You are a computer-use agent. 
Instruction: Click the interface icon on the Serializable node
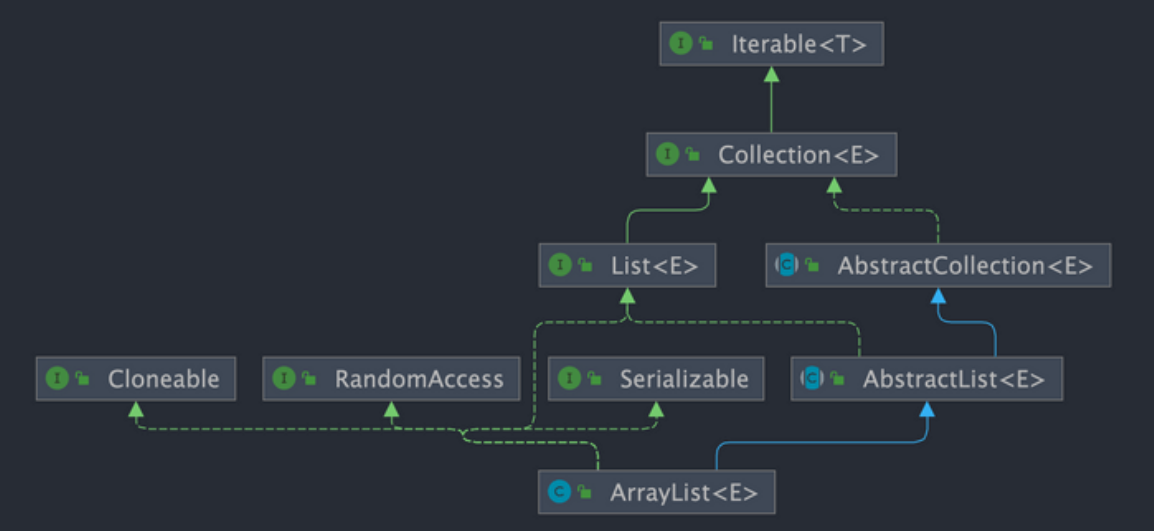click(x=569, y=379)
